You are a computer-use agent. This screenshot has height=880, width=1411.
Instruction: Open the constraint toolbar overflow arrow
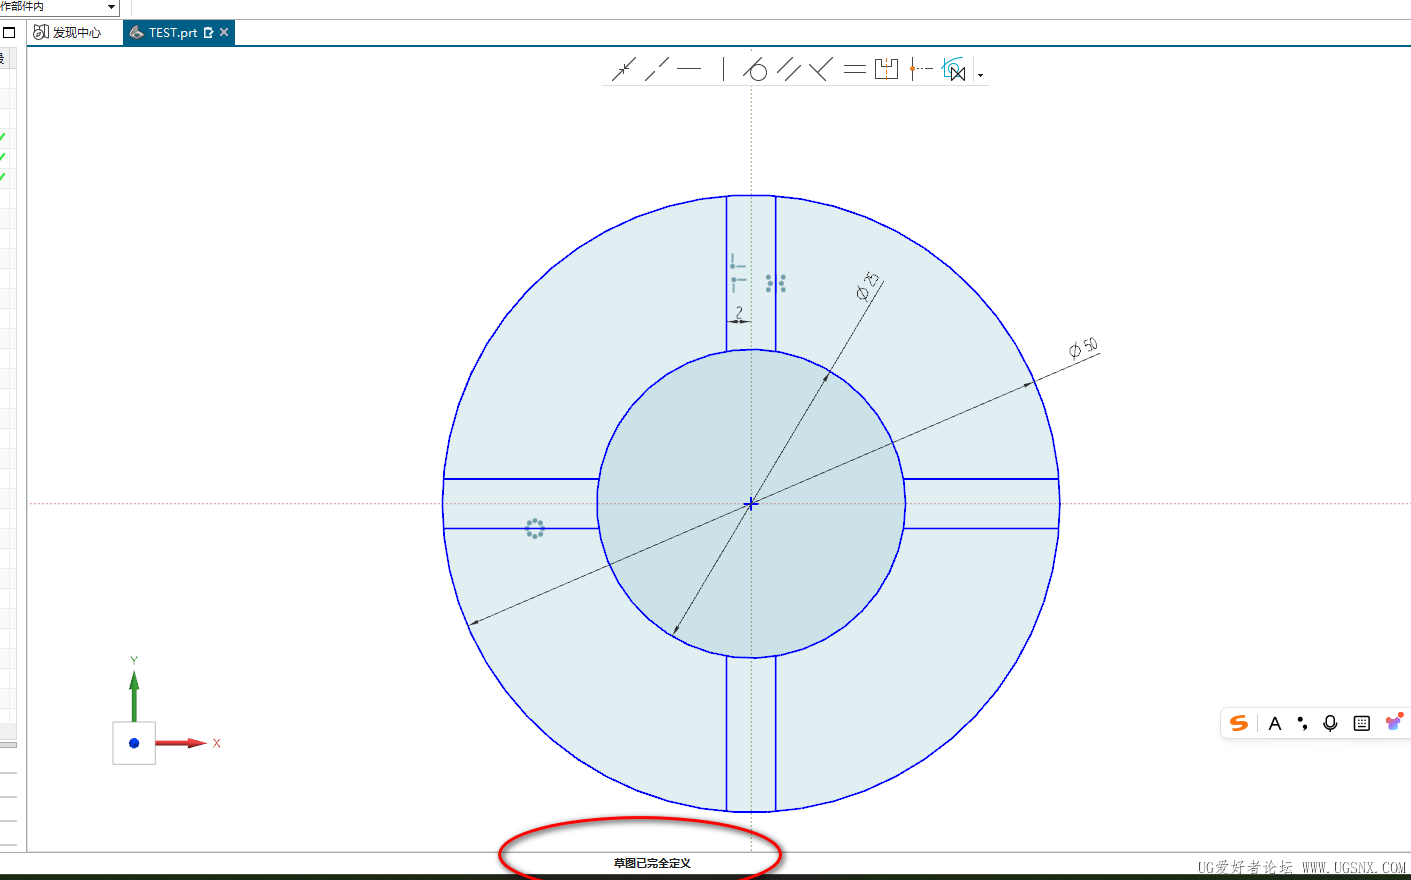(x=980, y=75)
